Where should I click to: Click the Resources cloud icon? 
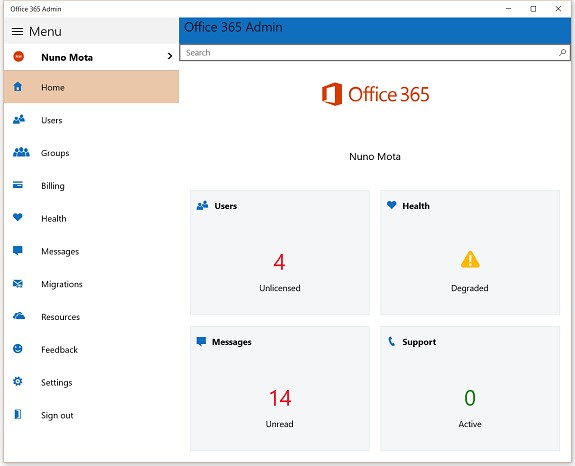click(x=19, y=316)
